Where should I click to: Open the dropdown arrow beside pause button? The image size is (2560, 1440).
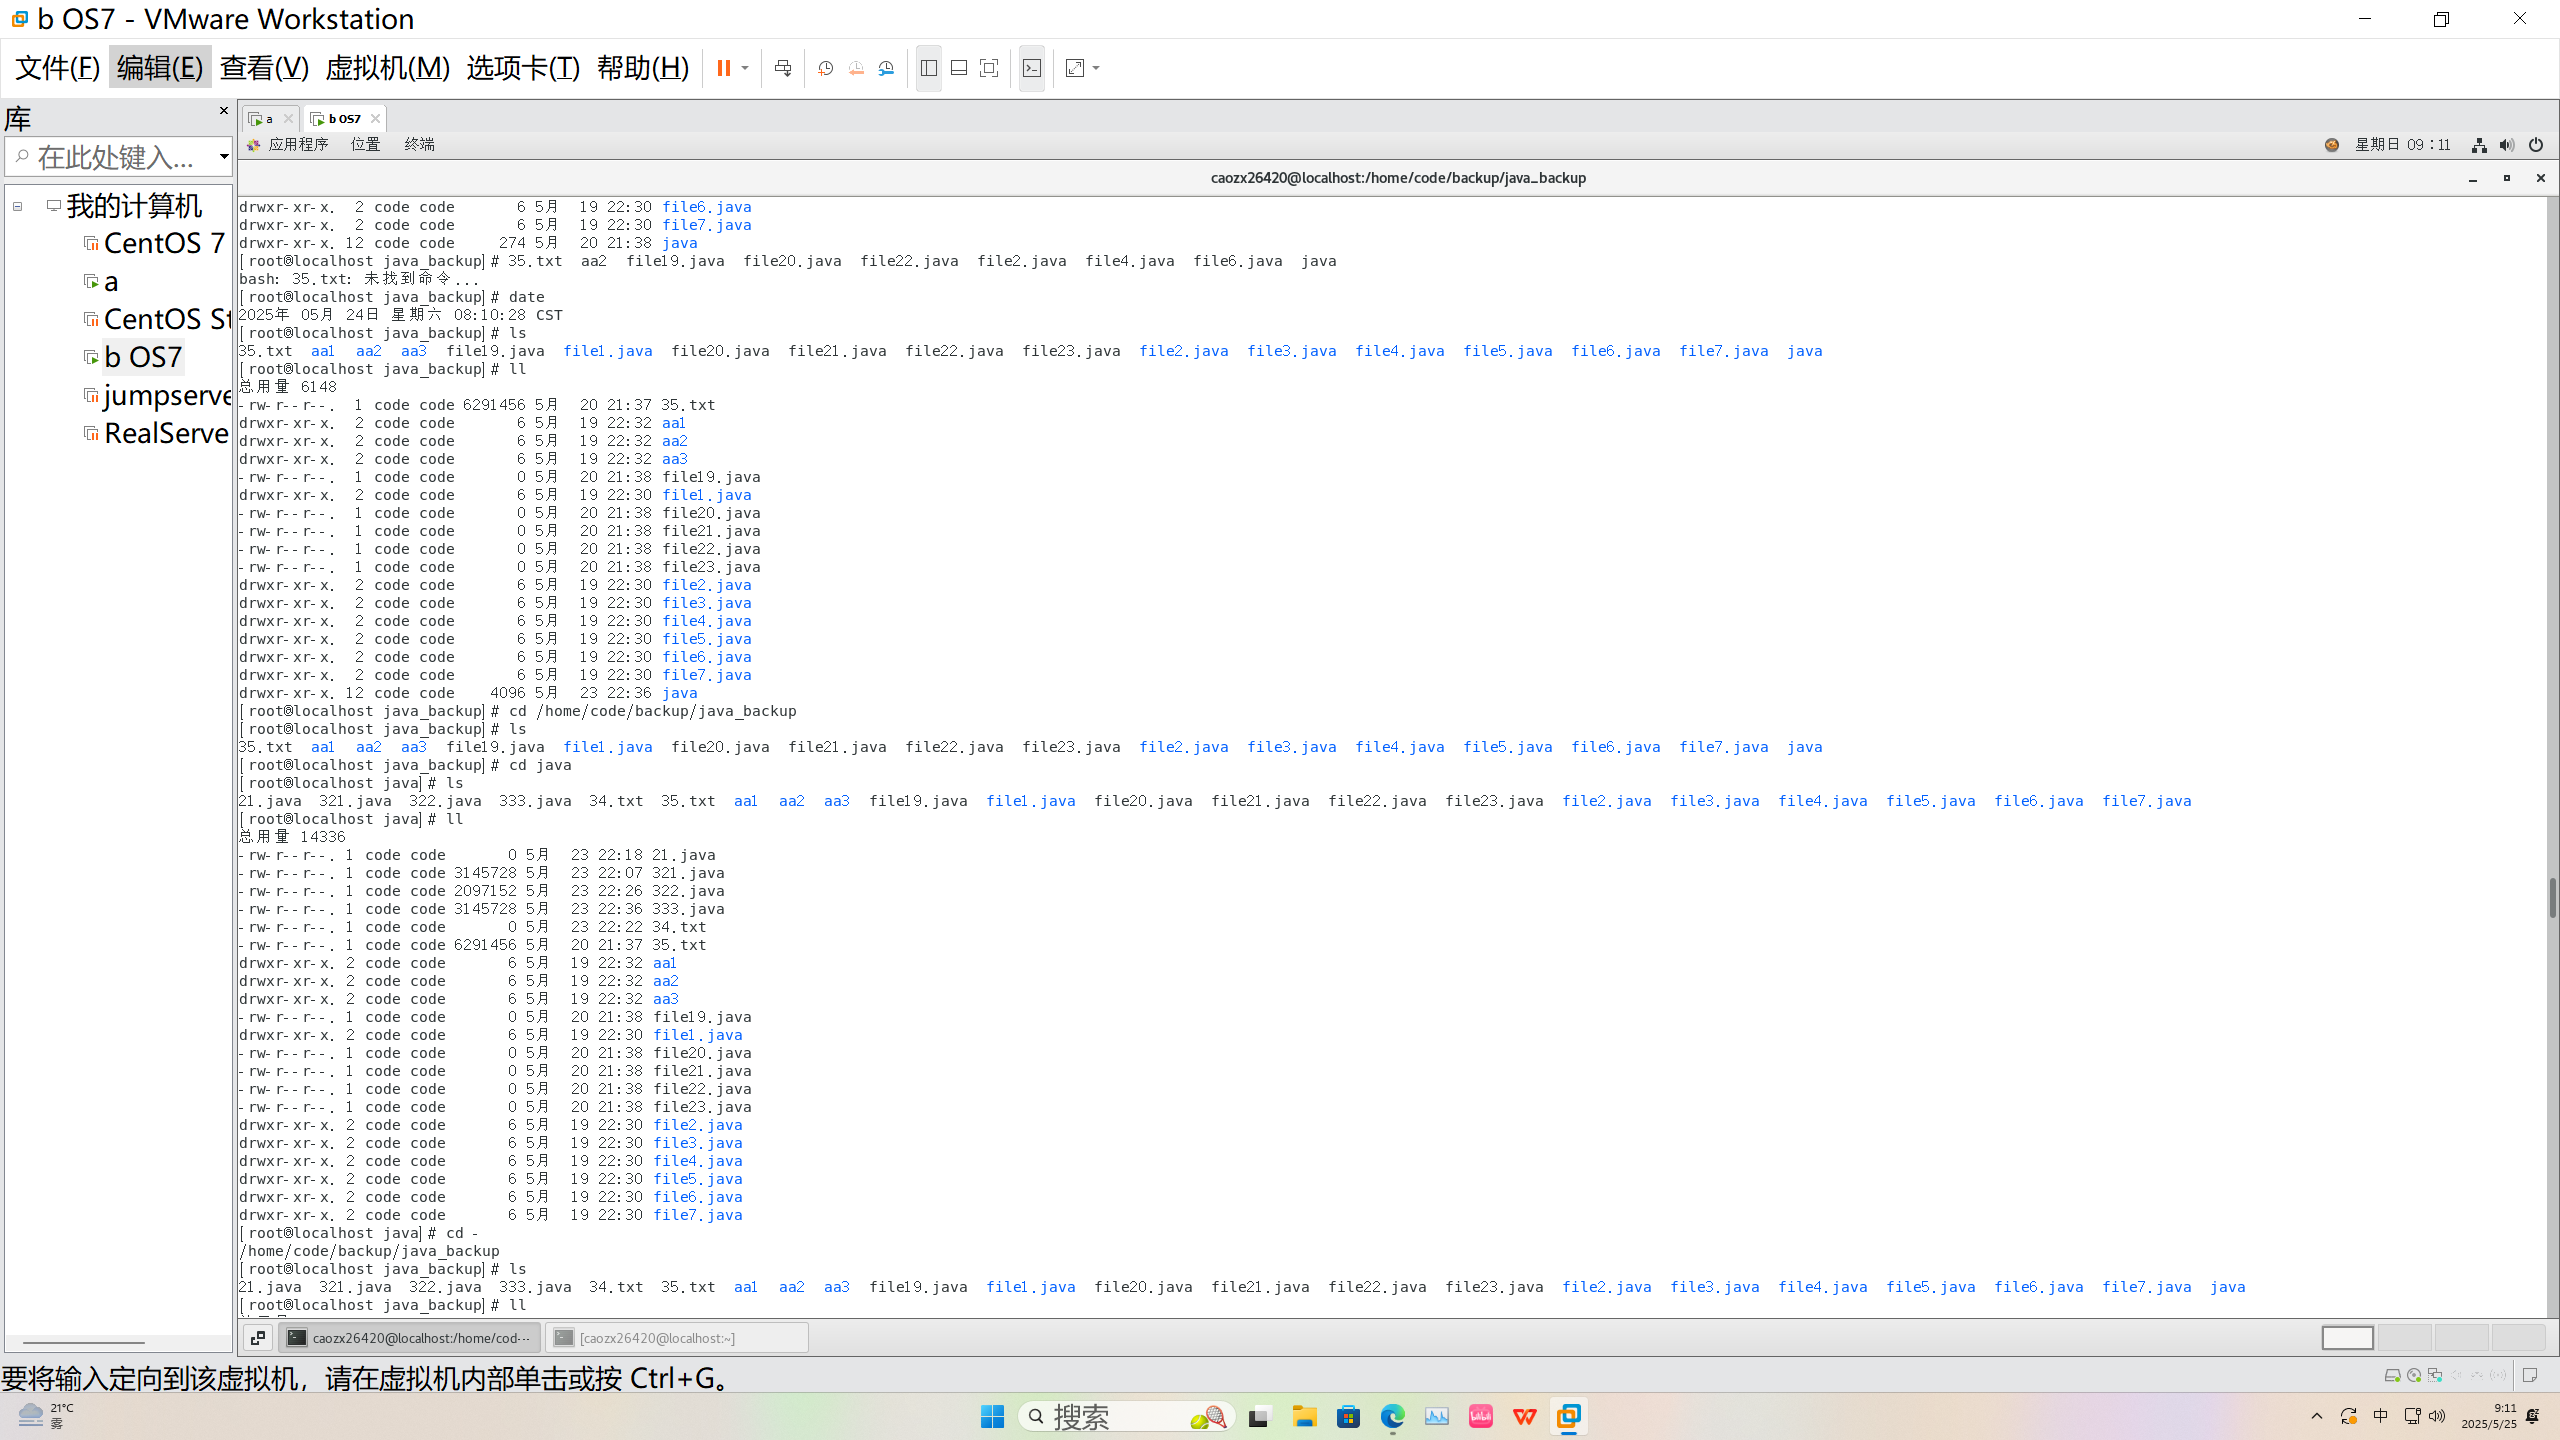point(745,68)
